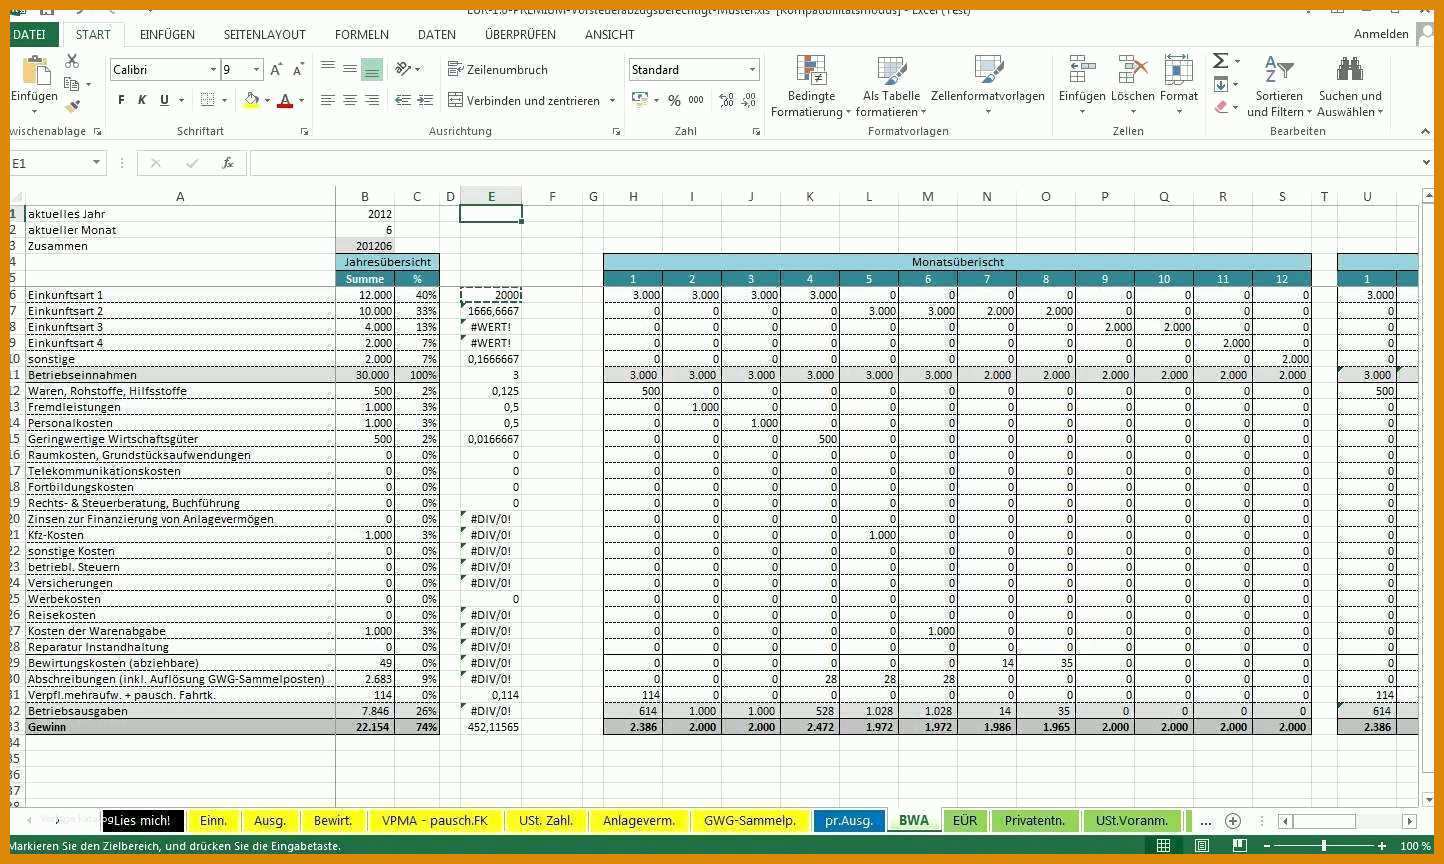Expand the formula bar
This screenshot has height=864, width=1444.
click(x=1426, y=163)
